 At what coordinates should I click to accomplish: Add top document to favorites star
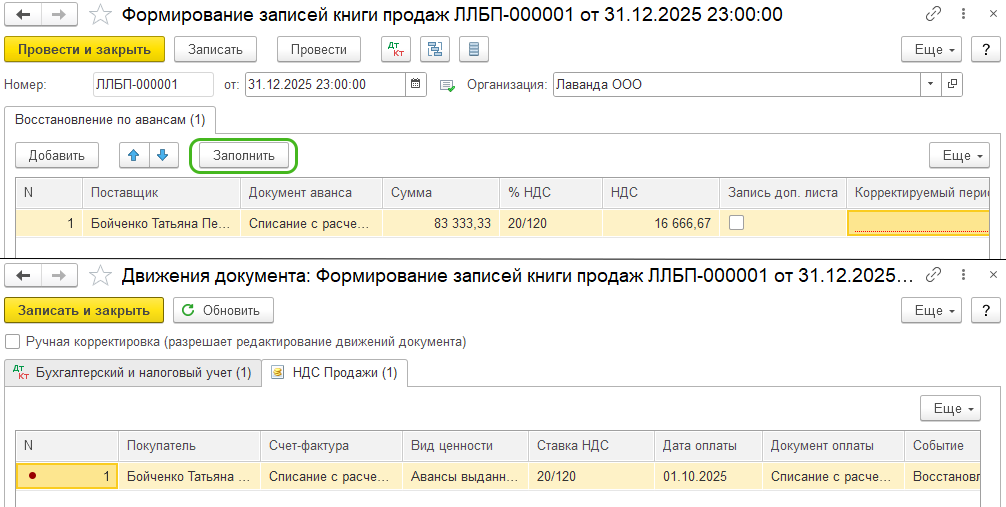click(100, 15)
